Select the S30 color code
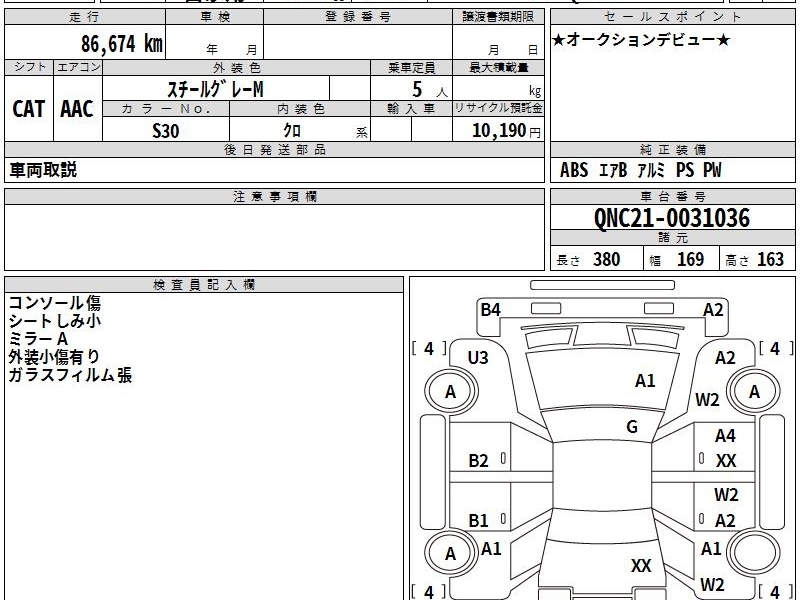This screenshot has width=800, height=600. point(166,131)
